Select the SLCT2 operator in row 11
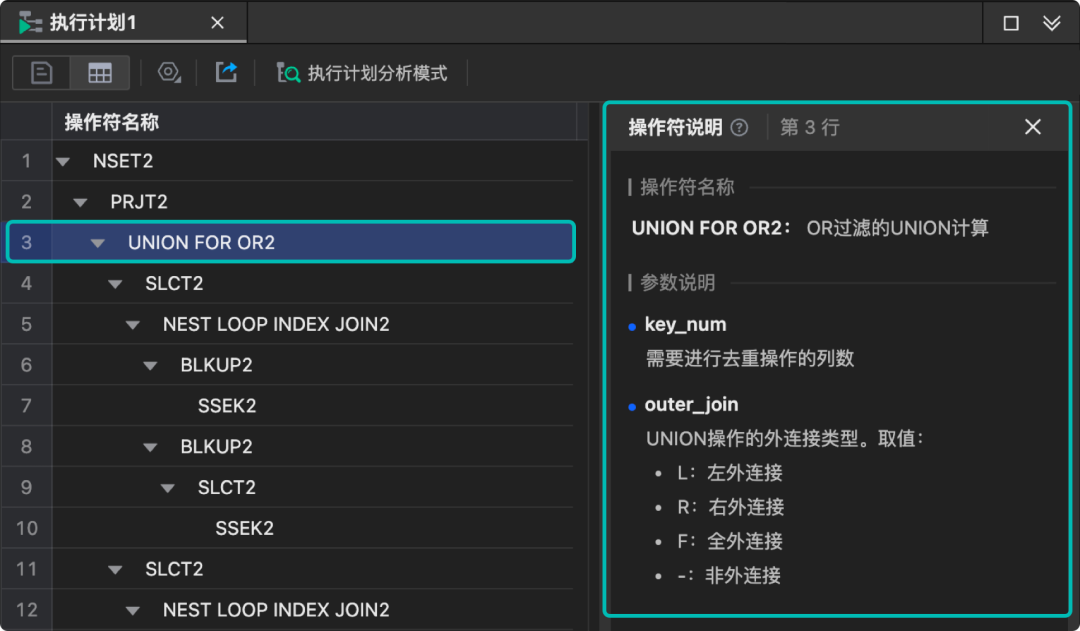 (x=174, y=569)
